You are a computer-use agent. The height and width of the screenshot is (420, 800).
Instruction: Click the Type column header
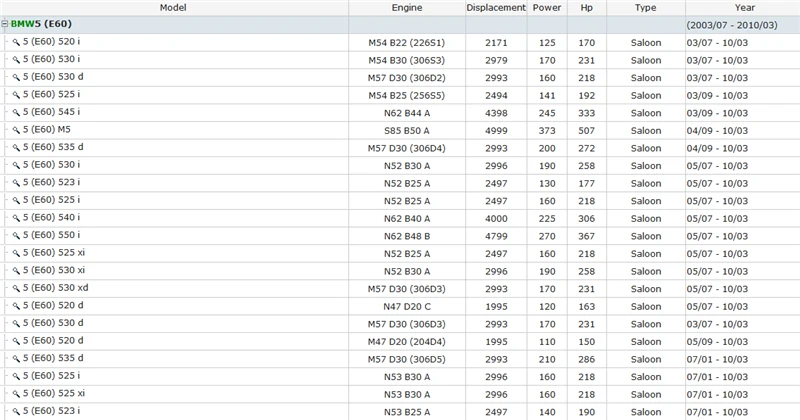coord(645,8)
